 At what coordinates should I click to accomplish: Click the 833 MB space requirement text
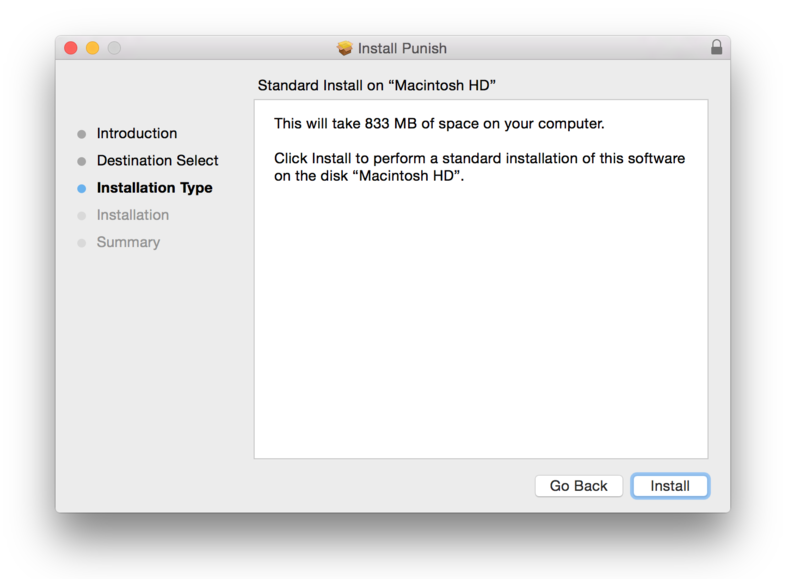(439, 124)
